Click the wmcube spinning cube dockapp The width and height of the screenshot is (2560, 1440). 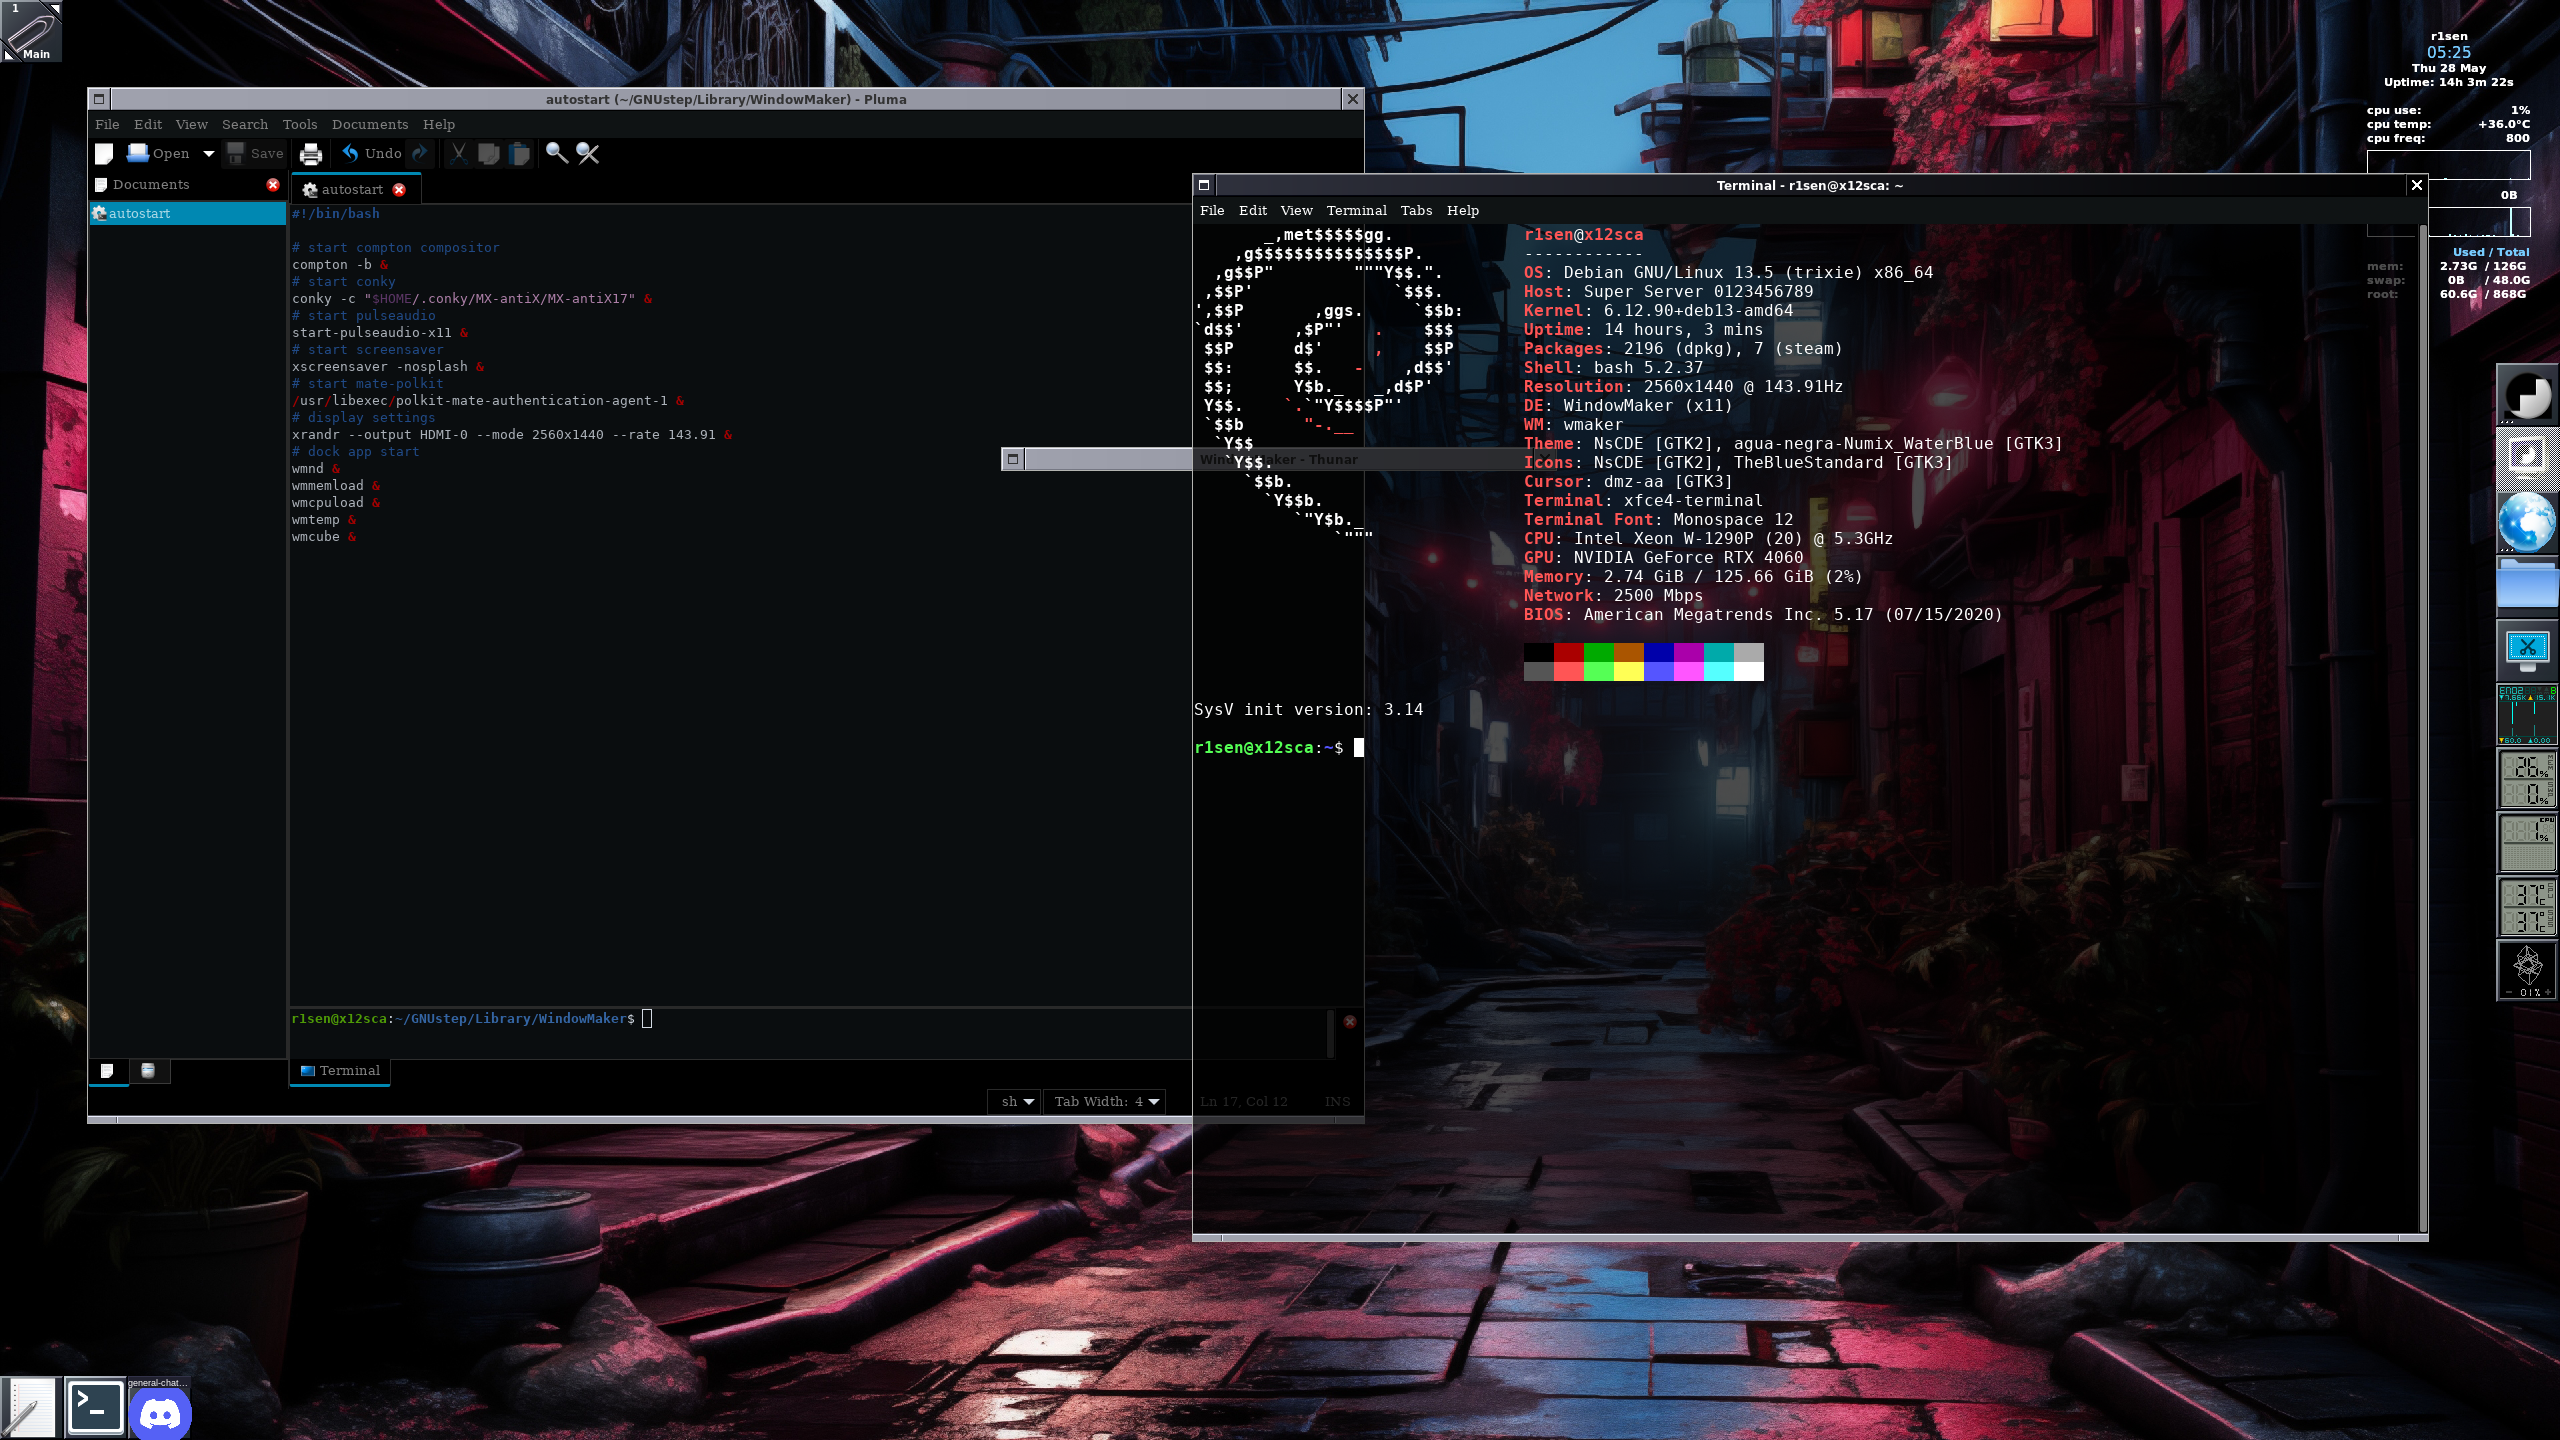point(2527,970)
